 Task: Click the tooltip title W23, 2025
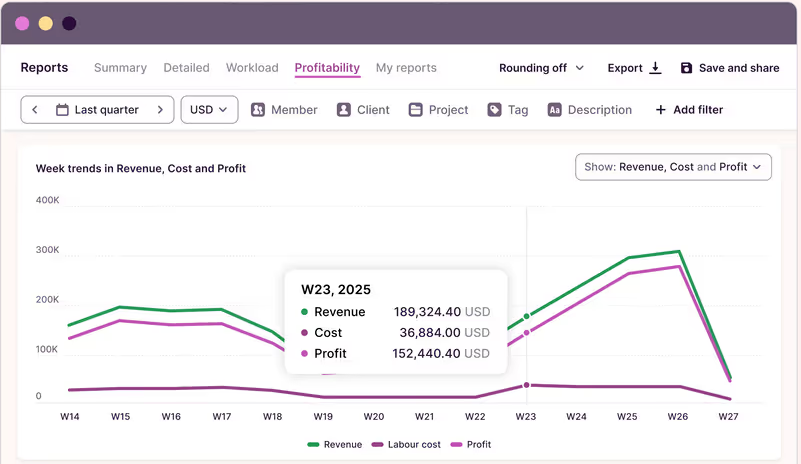coord(336,290)
